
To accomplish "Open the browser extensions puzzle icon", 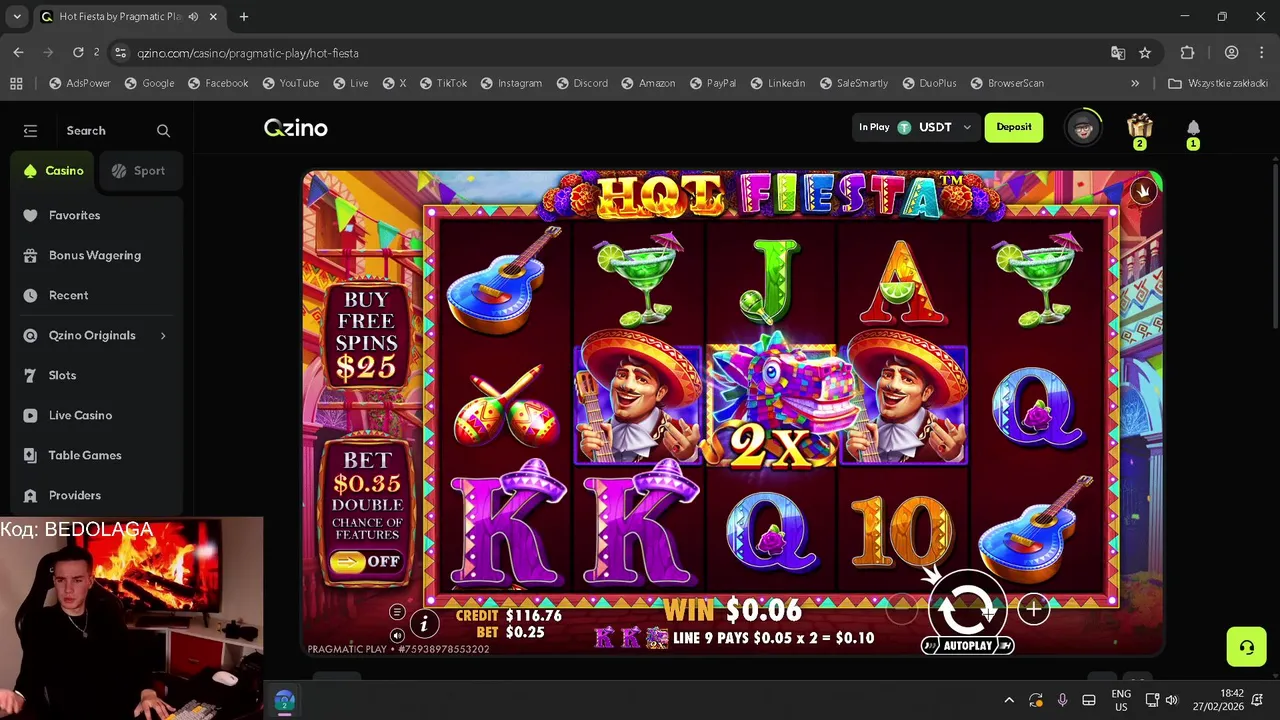I will tap(1187, 53).
